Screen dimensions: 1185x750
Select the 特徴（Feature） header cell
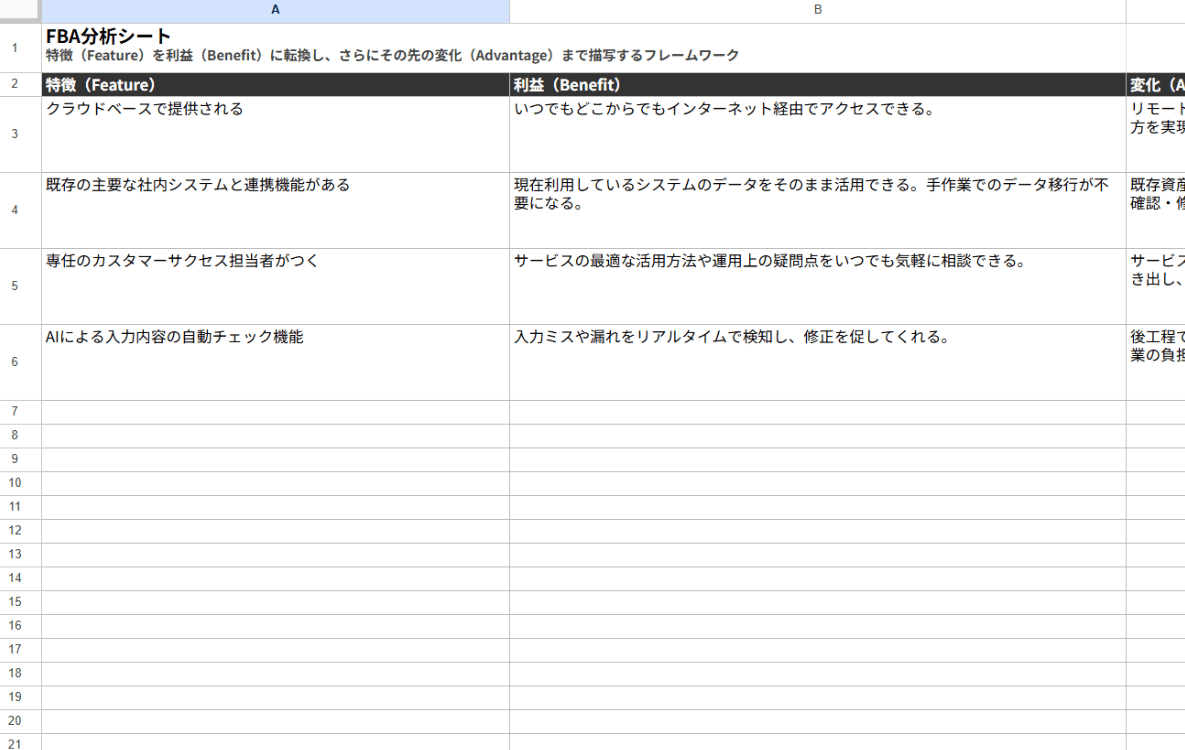click(275, 85)
